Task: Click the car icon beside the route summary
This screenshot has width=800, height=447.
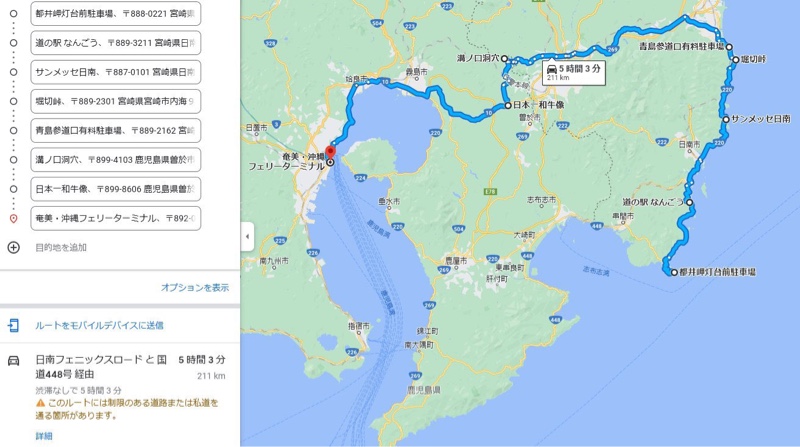Action: click(x=14, y=361)
